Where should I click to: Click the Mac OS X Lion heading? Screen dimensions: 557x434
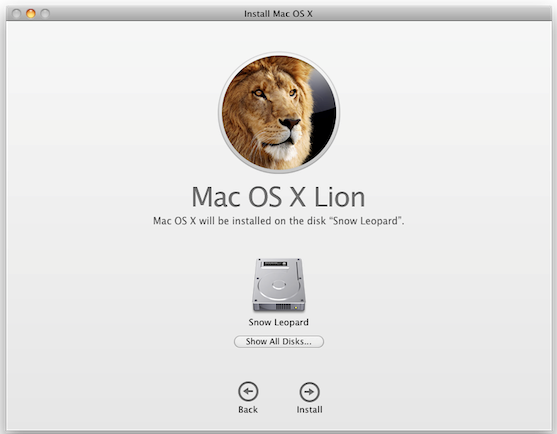278,197
